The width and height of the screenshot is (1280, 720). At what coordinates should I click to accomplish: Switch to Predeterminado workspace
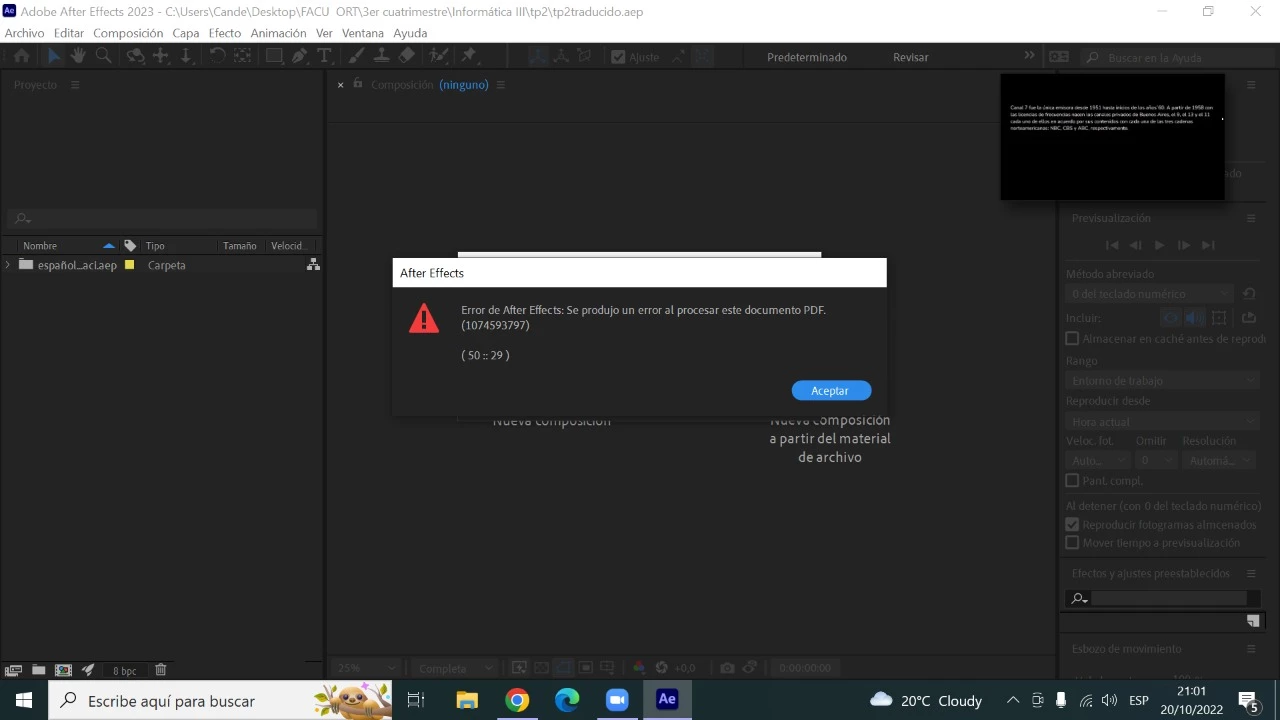coord(807,57)
